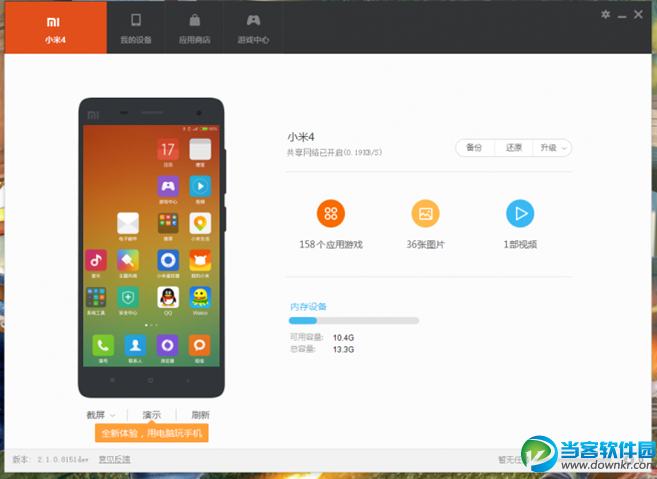Tap the phone's back navigation button
The image size is (657, 479).
(x=188, y=381)
